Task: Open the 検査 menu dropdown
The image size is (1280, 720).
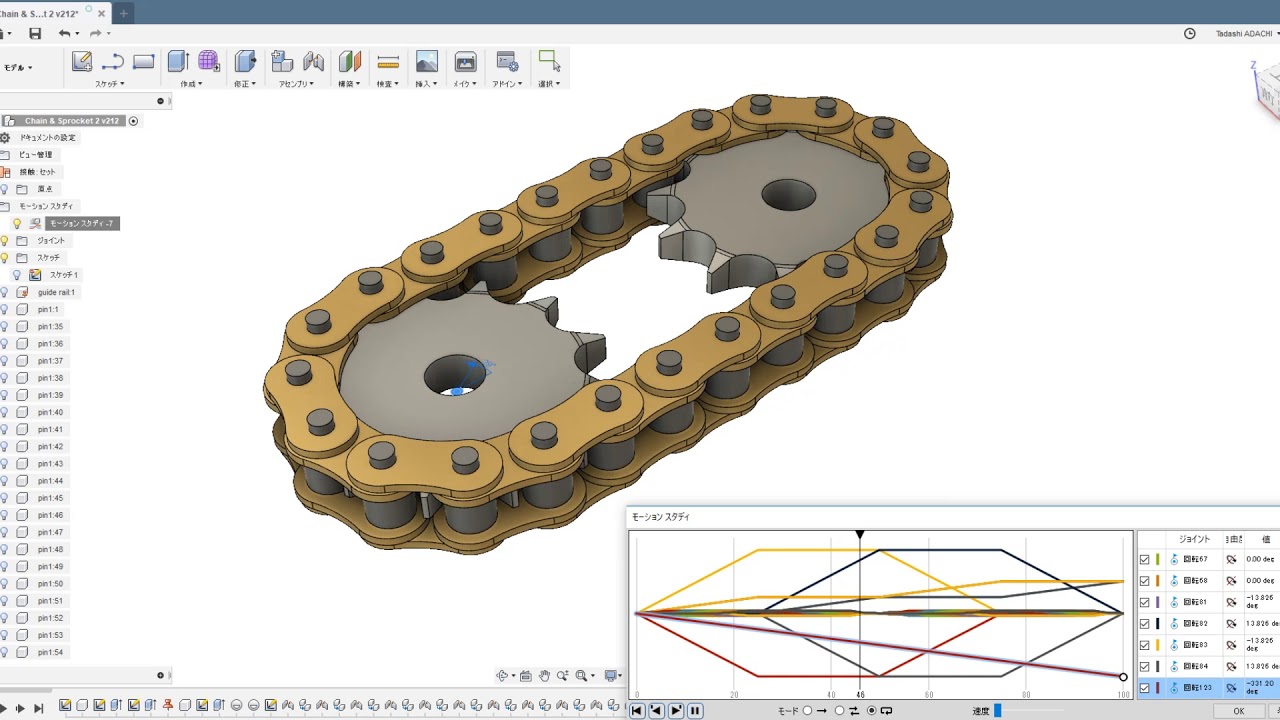Action: (x=388, y=84)
